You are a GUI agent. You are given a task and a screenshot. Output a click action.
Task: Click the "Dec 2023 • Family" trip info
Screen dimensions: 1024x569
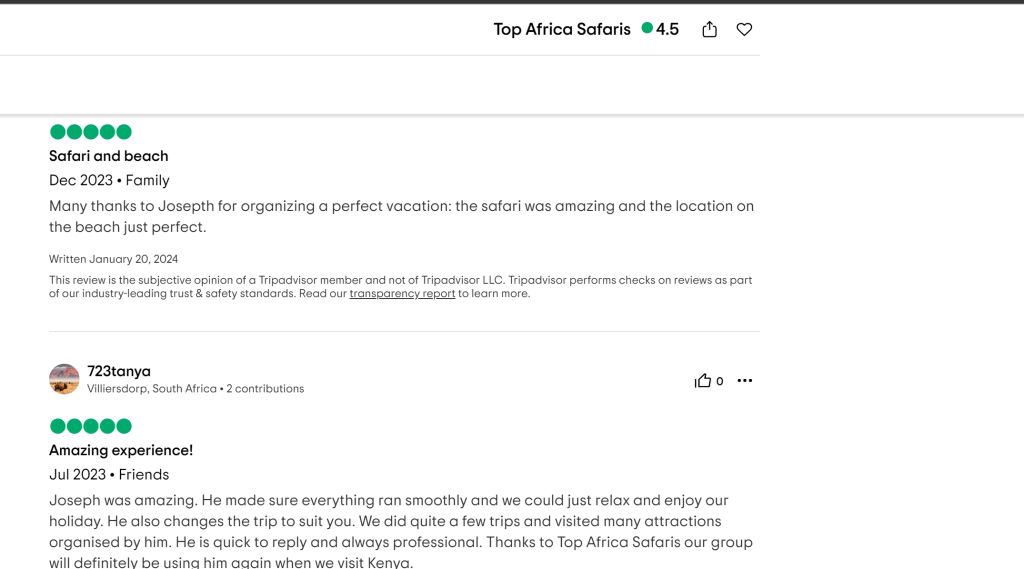[109, 180]
